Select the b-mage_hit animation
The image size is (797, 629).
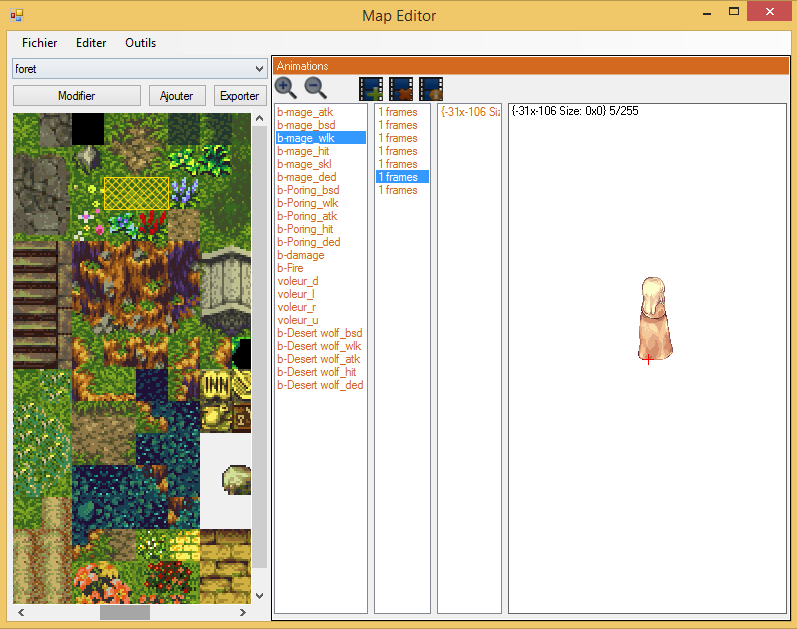click(321, 151)
